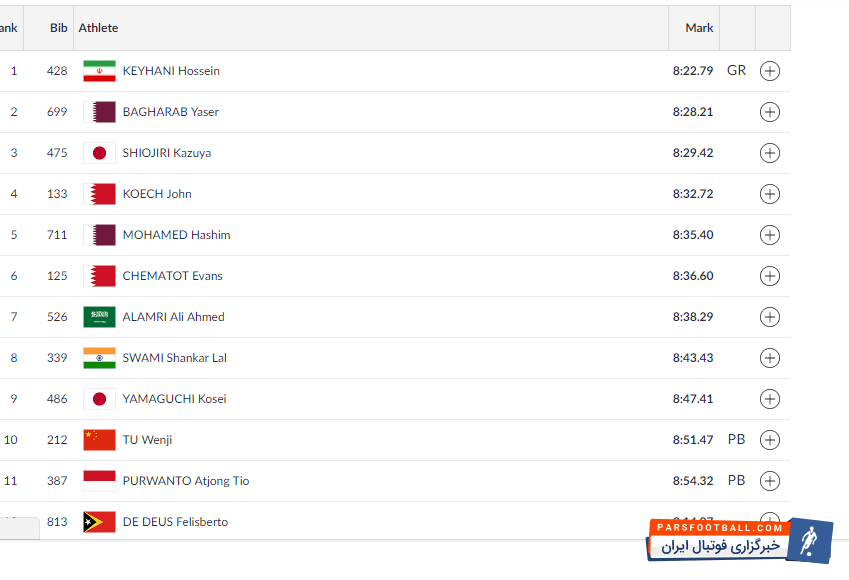Click the Bib column header
This screenshot has height=580, width=849.
click(59, 28)
